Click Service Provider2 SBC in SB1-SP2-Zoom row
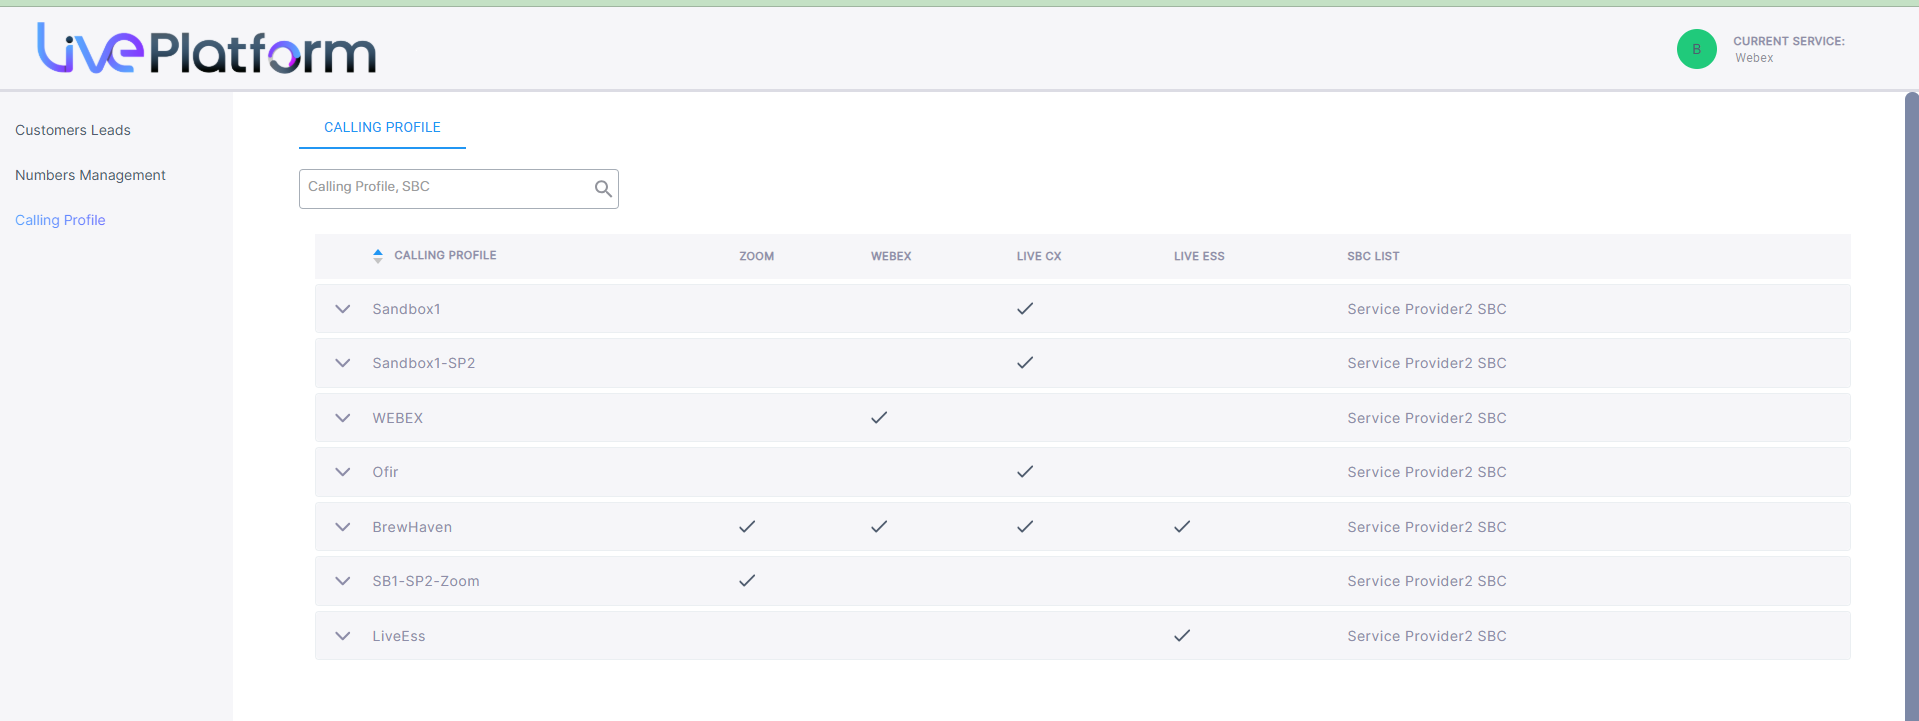 (x=1427, y=581)
